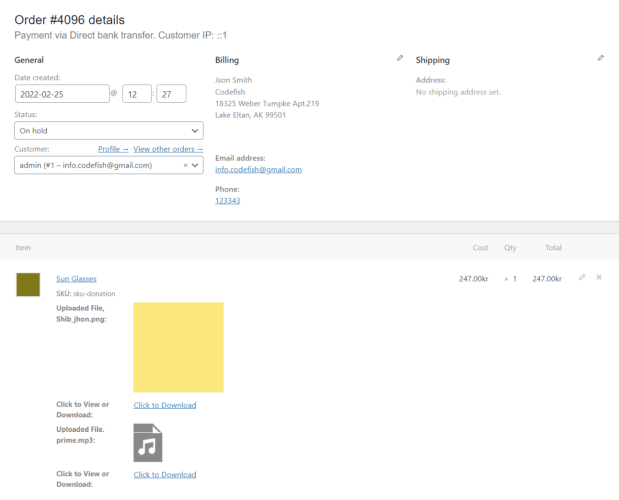619x500 pixels.
Task: Open the Sun Glasses product thumbnail
Action: click(28, 284)
